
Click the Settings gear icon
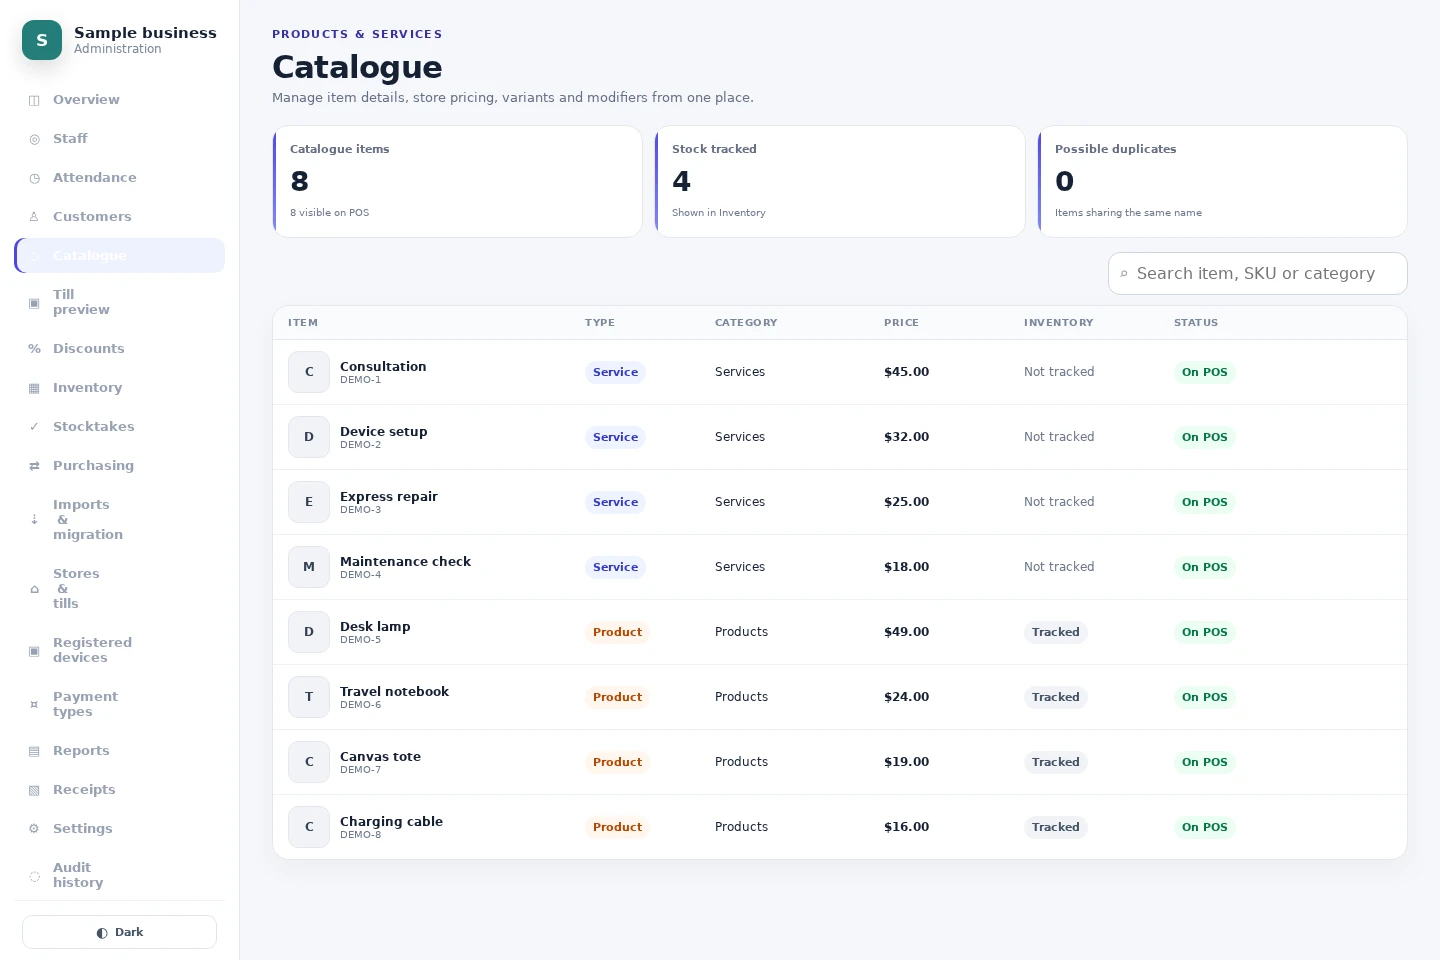[34, 829]
